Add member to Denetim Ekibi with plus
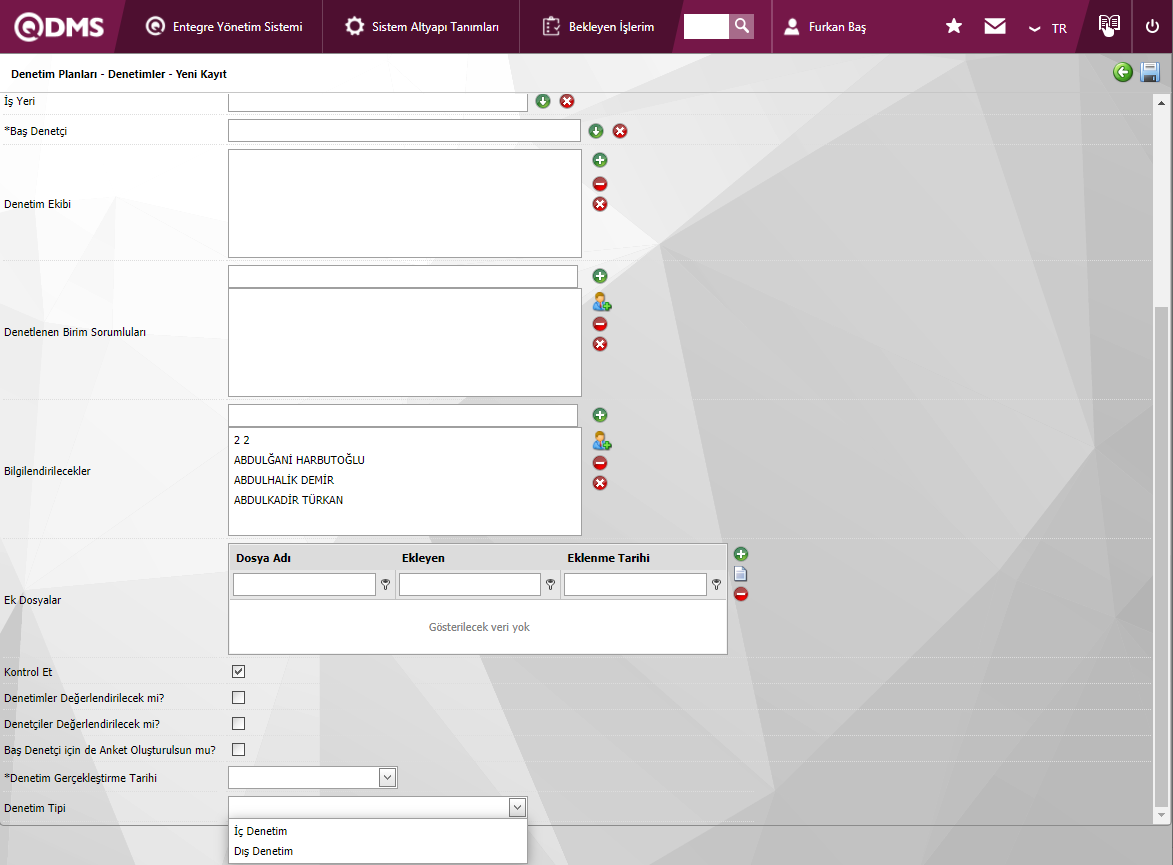Image resolution: width=1173 pixels, height=865 pixels. point(600,160)
